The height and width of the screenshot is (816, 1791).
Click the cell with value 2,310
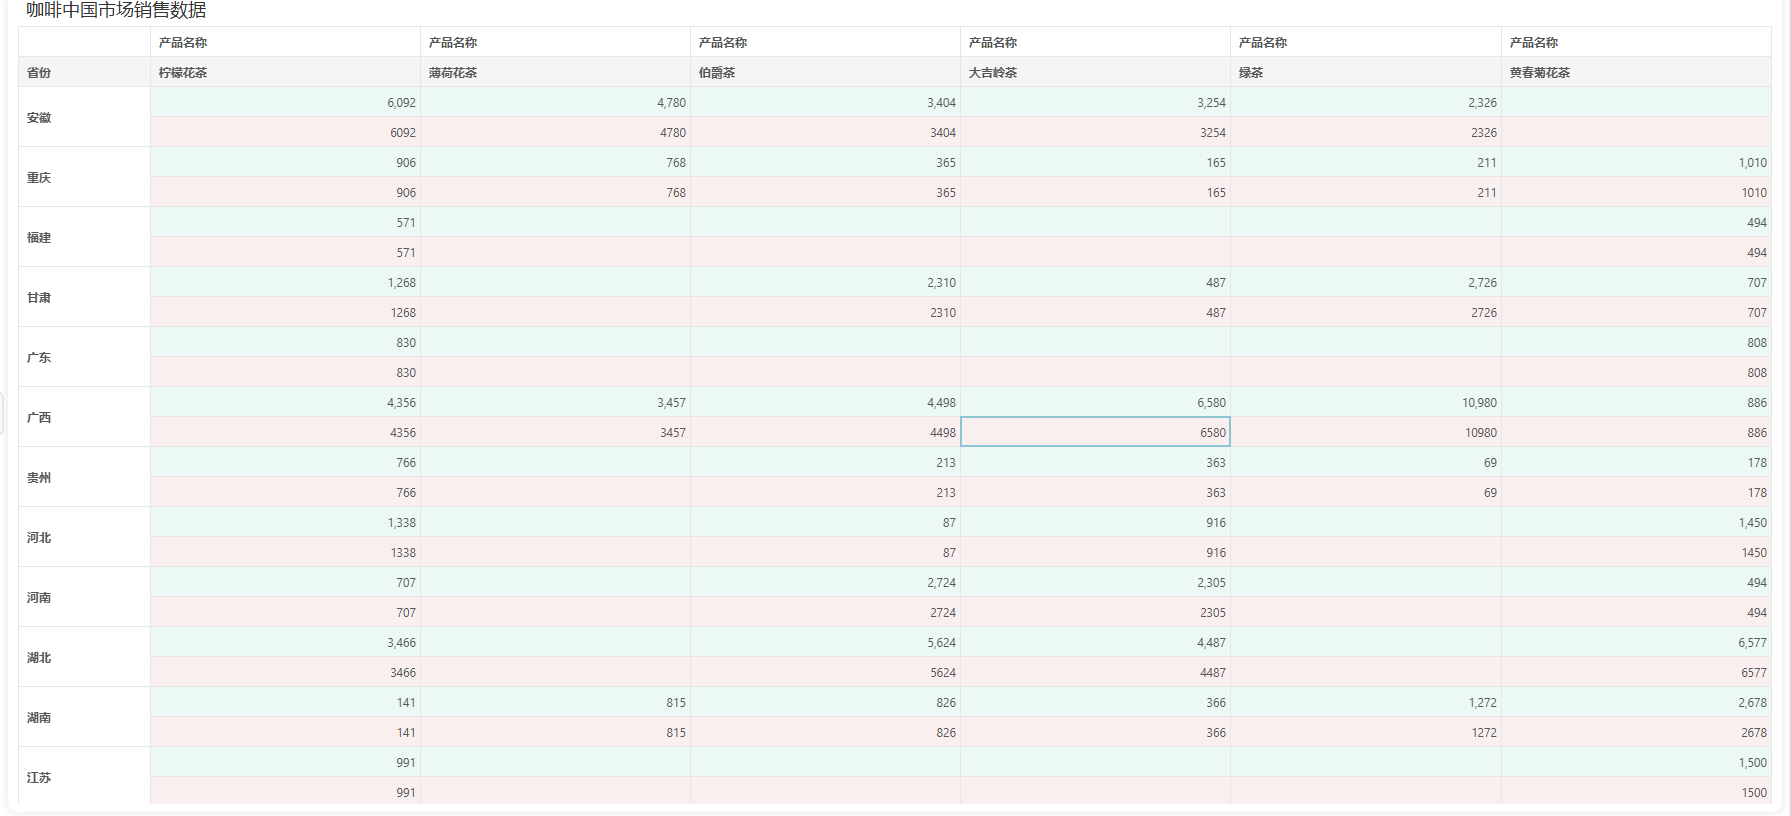point(825,282)
